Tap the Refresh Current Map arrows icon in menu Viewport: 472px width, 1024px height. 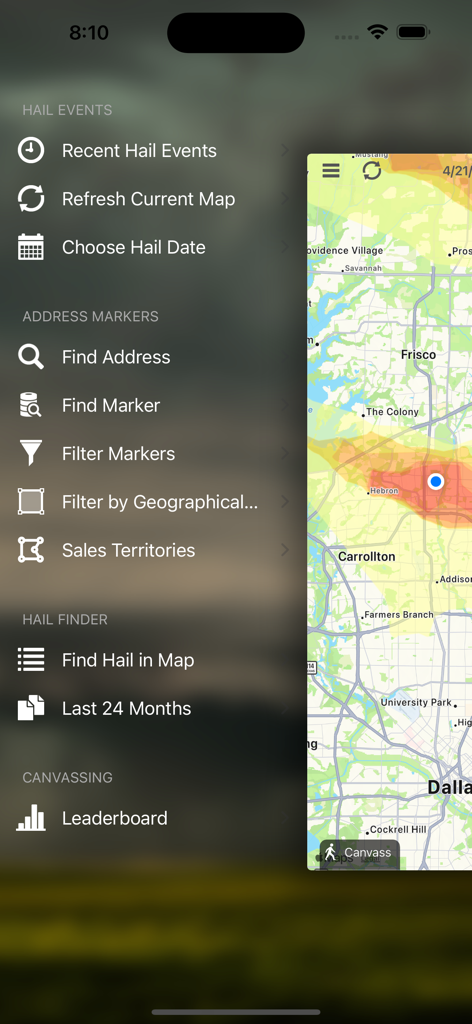click(31, 199)
